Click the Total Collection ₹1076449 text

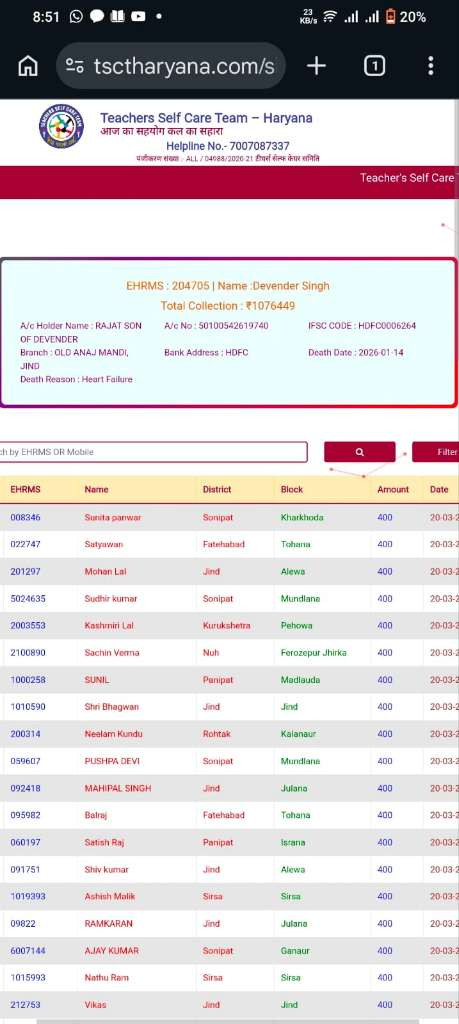coord(228,306)
